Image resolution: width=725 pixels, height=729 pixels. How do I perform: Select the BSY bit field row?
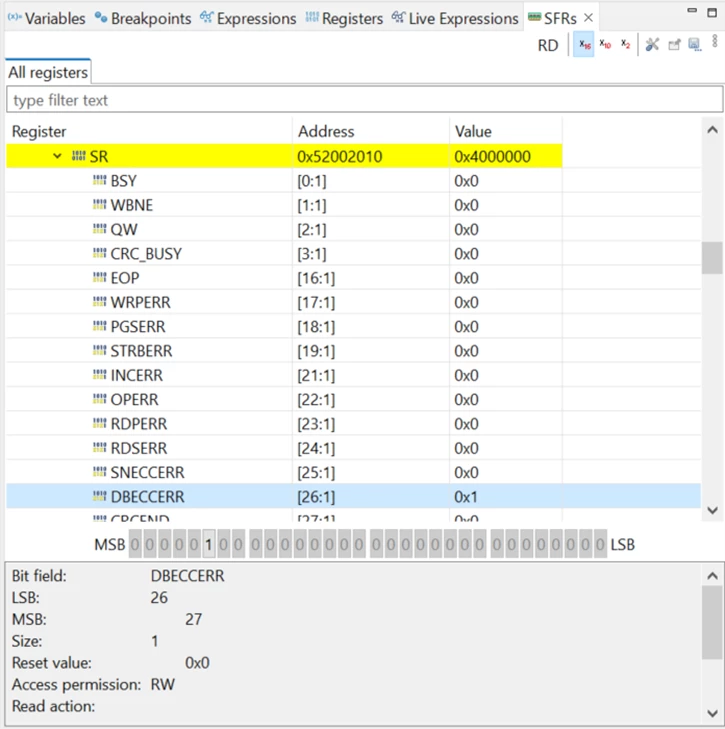click(x=353, y=181)
